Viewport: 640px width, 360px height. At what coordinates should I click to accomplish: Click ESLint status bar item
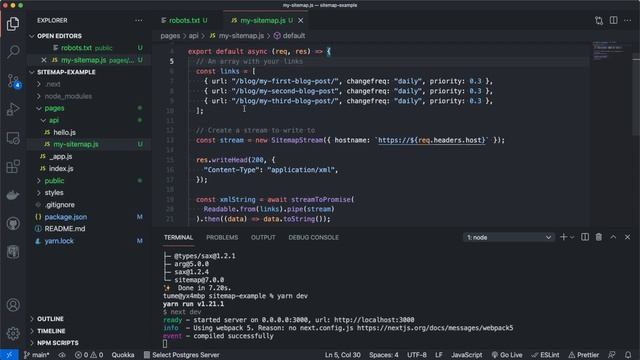(545, 355)
